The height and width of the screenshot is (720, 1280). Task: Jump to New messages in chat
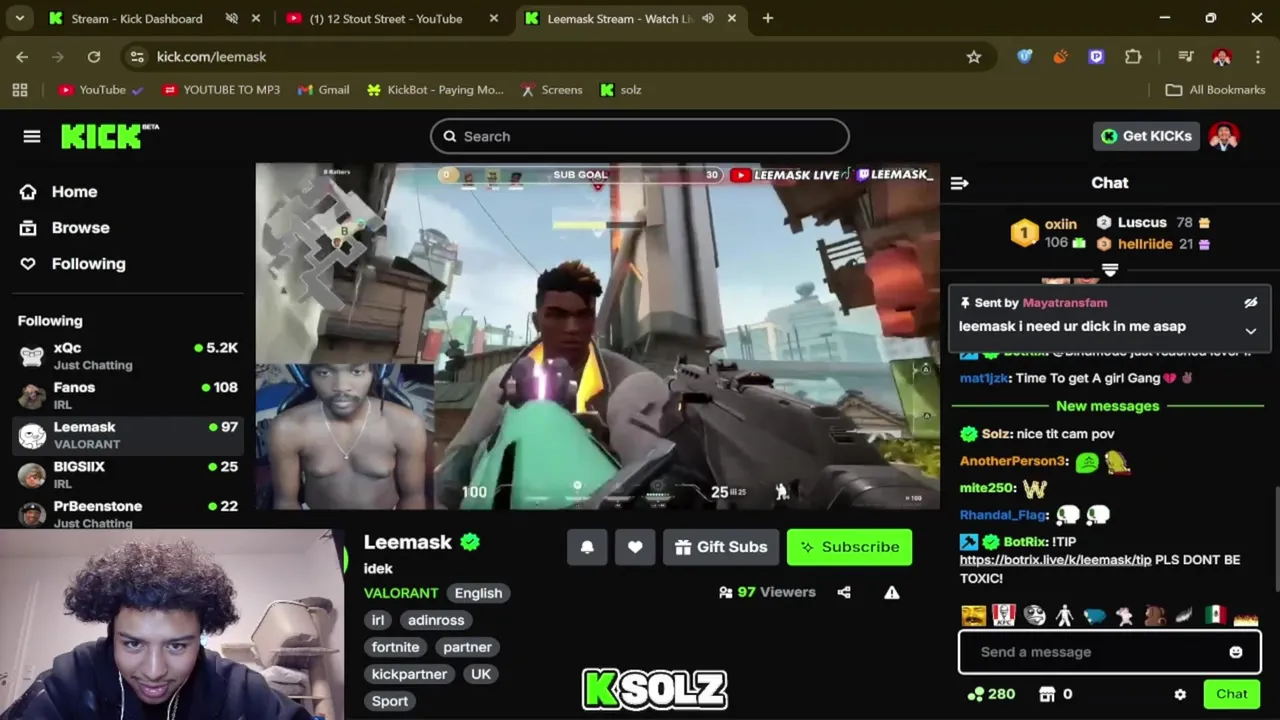1108,406
